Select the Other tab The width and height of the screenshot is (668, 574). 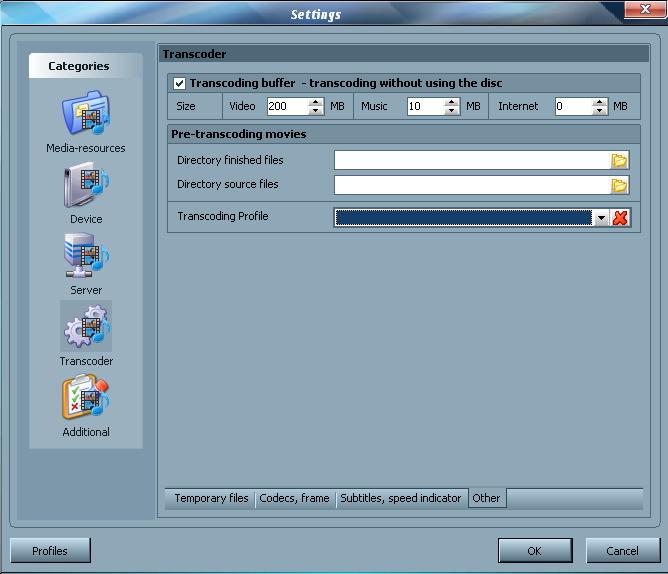tap(486, 498)
